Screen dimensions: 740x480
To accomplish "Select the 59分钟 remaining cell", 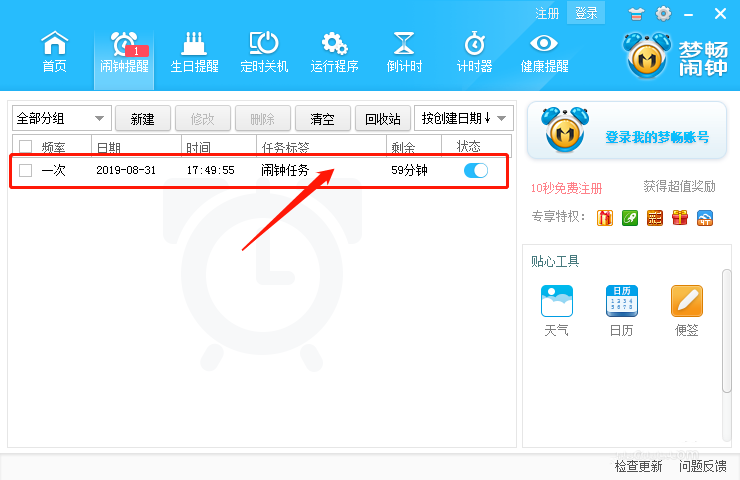I will [409, 170].
